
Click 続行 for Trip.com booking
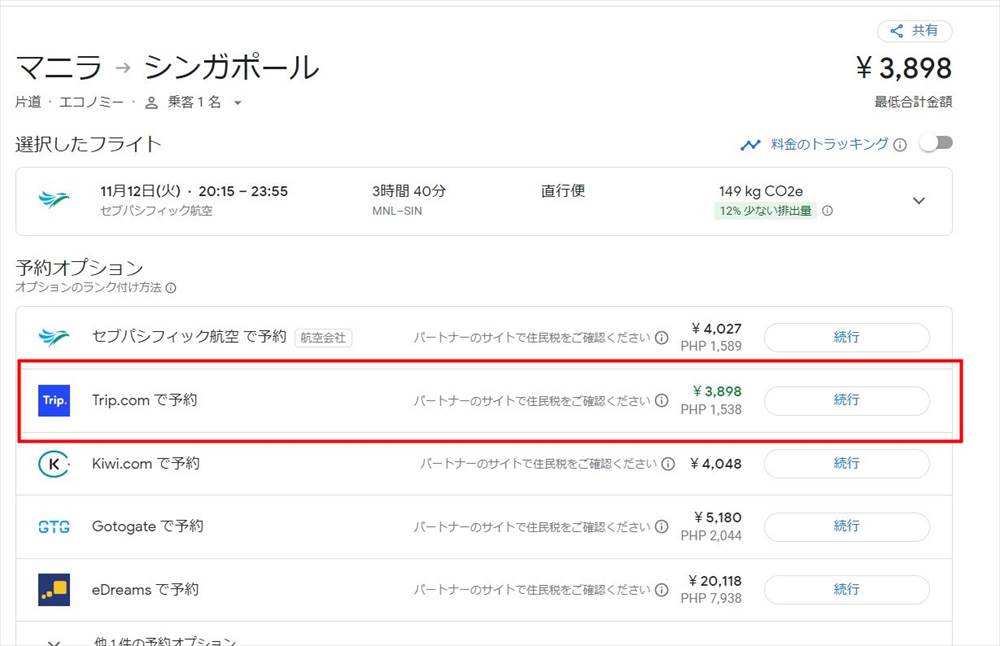[846, 400]
